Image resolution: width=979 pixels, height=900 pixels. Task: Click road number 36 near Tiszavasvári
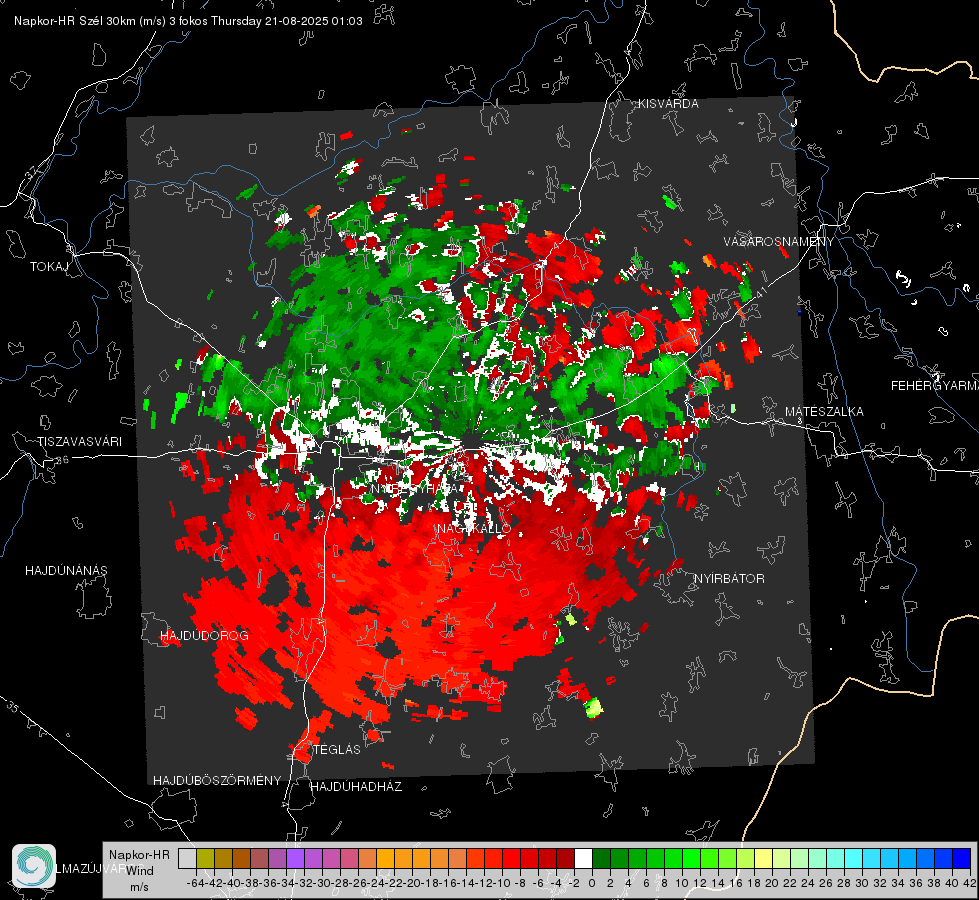[62, 460]
